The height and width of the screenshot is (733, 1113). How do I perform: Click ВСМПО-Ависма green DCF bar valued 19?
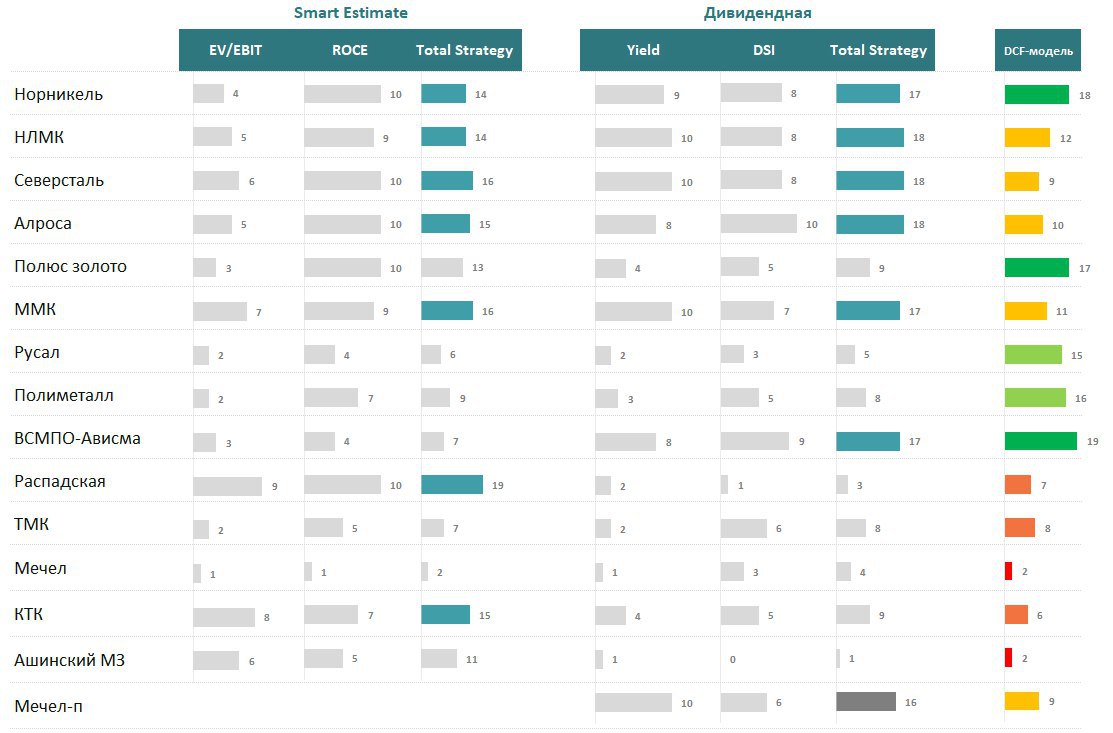click(x=1041, y=441)
